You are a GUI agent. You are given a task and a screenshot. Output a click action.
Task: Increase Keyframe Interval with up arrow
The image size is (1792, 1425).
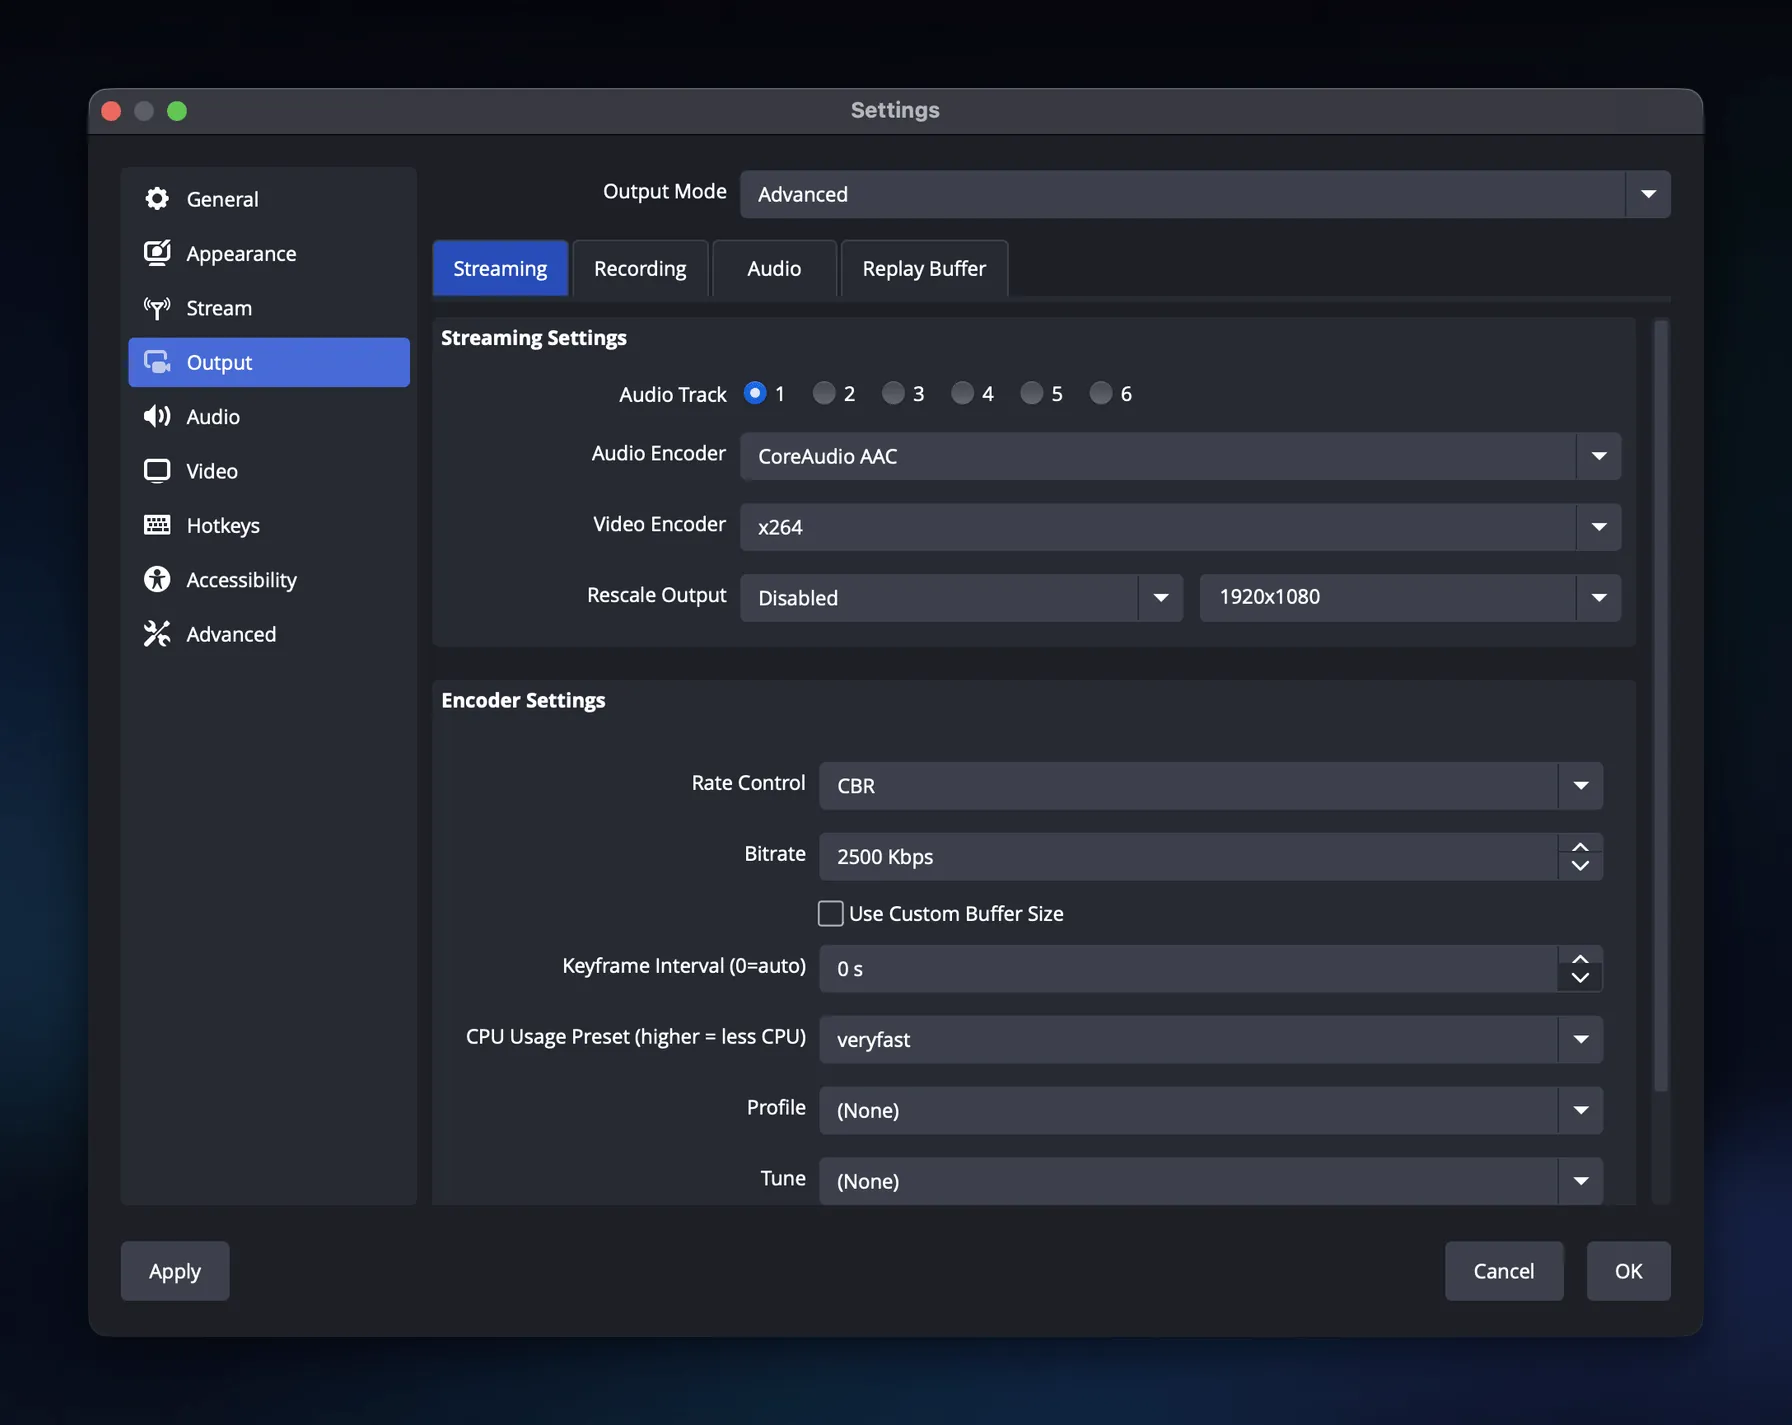coord(1580,959)
